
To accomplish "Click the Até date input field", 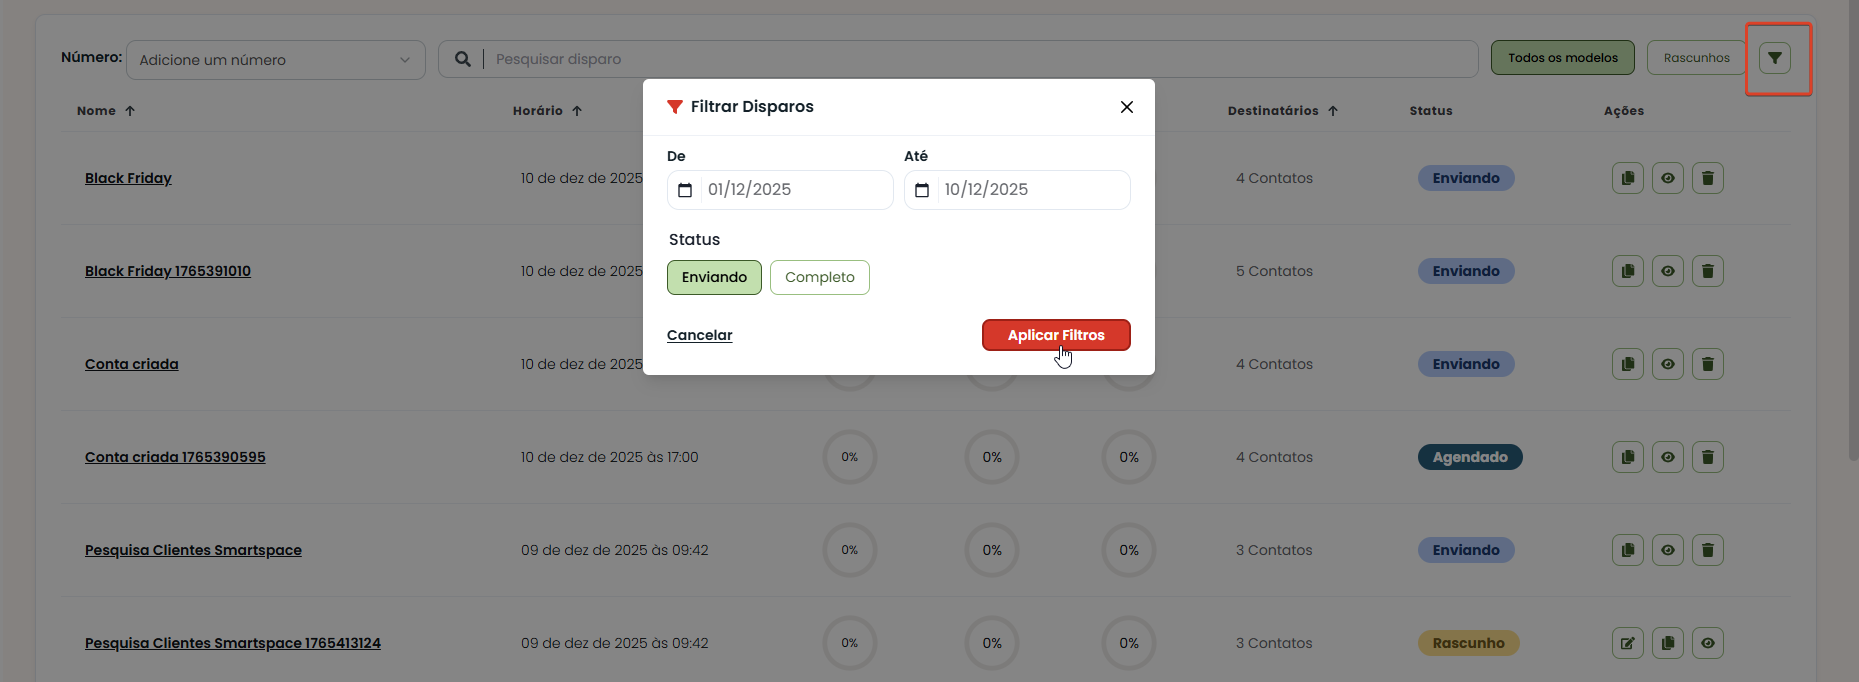I will (x=1030, y=190).
